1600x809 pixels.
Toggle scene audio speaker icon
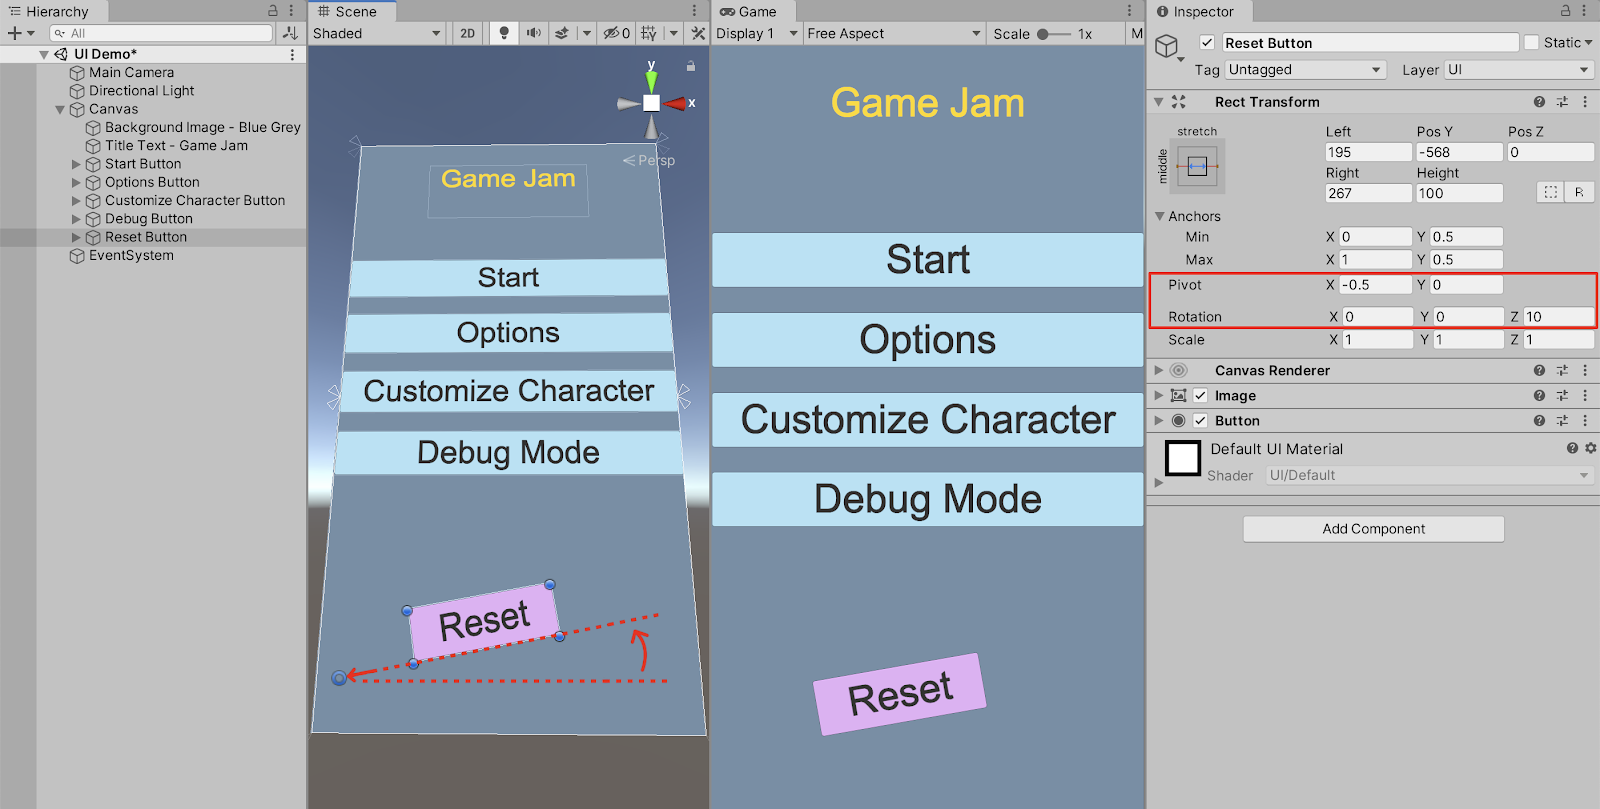533,33
